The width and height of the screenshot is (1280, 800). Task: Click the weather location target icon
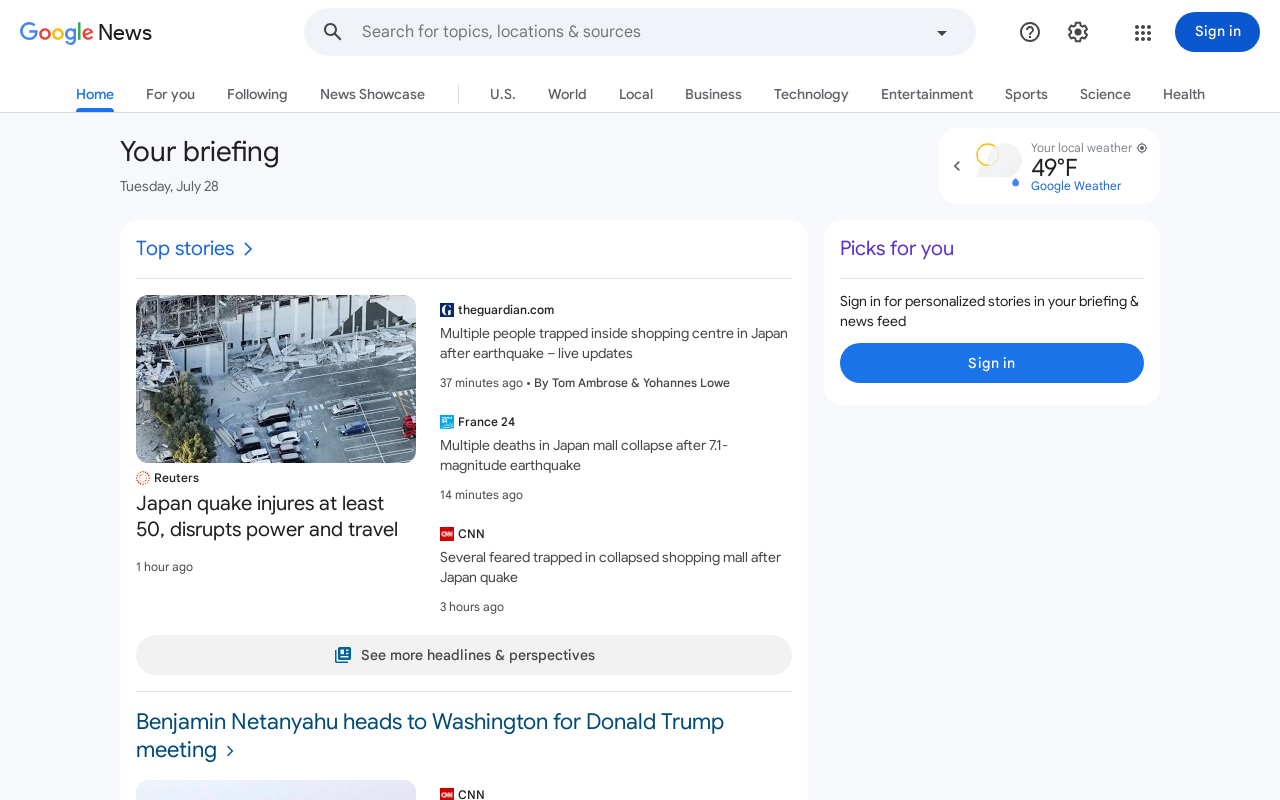[x=1142, y=148]
